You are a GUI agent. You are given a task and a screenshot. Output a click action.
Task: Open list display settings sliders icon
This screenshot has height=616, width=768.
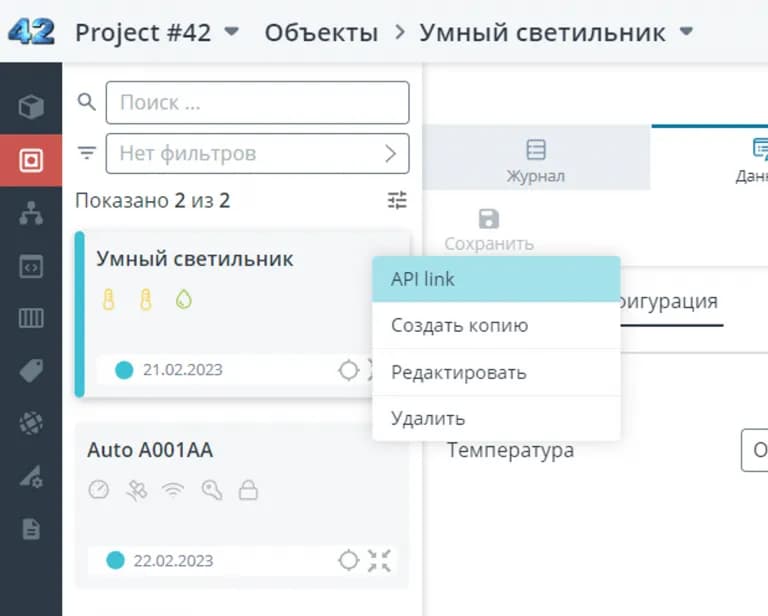click(x=398, y=201)
